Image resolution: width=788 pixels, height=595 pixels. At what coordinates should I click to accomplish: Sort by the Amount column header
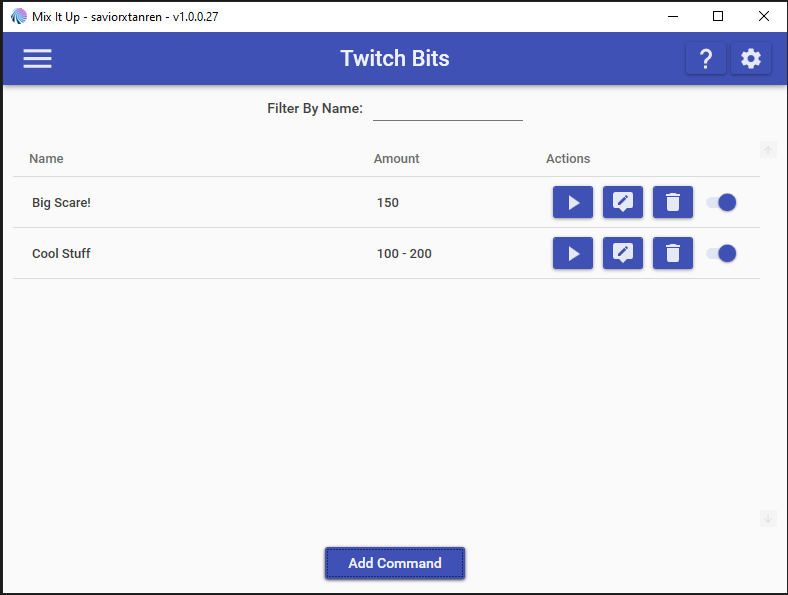(397, 158)
